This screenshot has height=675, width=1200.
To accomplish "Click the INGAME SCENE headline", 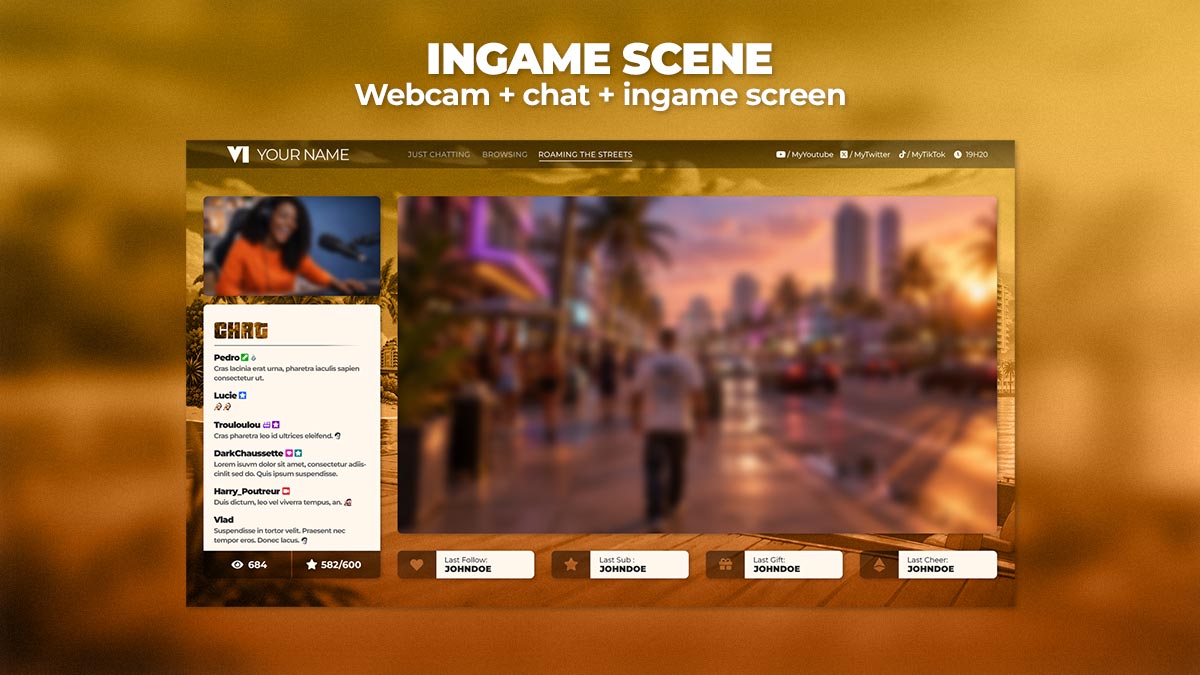I will pos(600,59).
